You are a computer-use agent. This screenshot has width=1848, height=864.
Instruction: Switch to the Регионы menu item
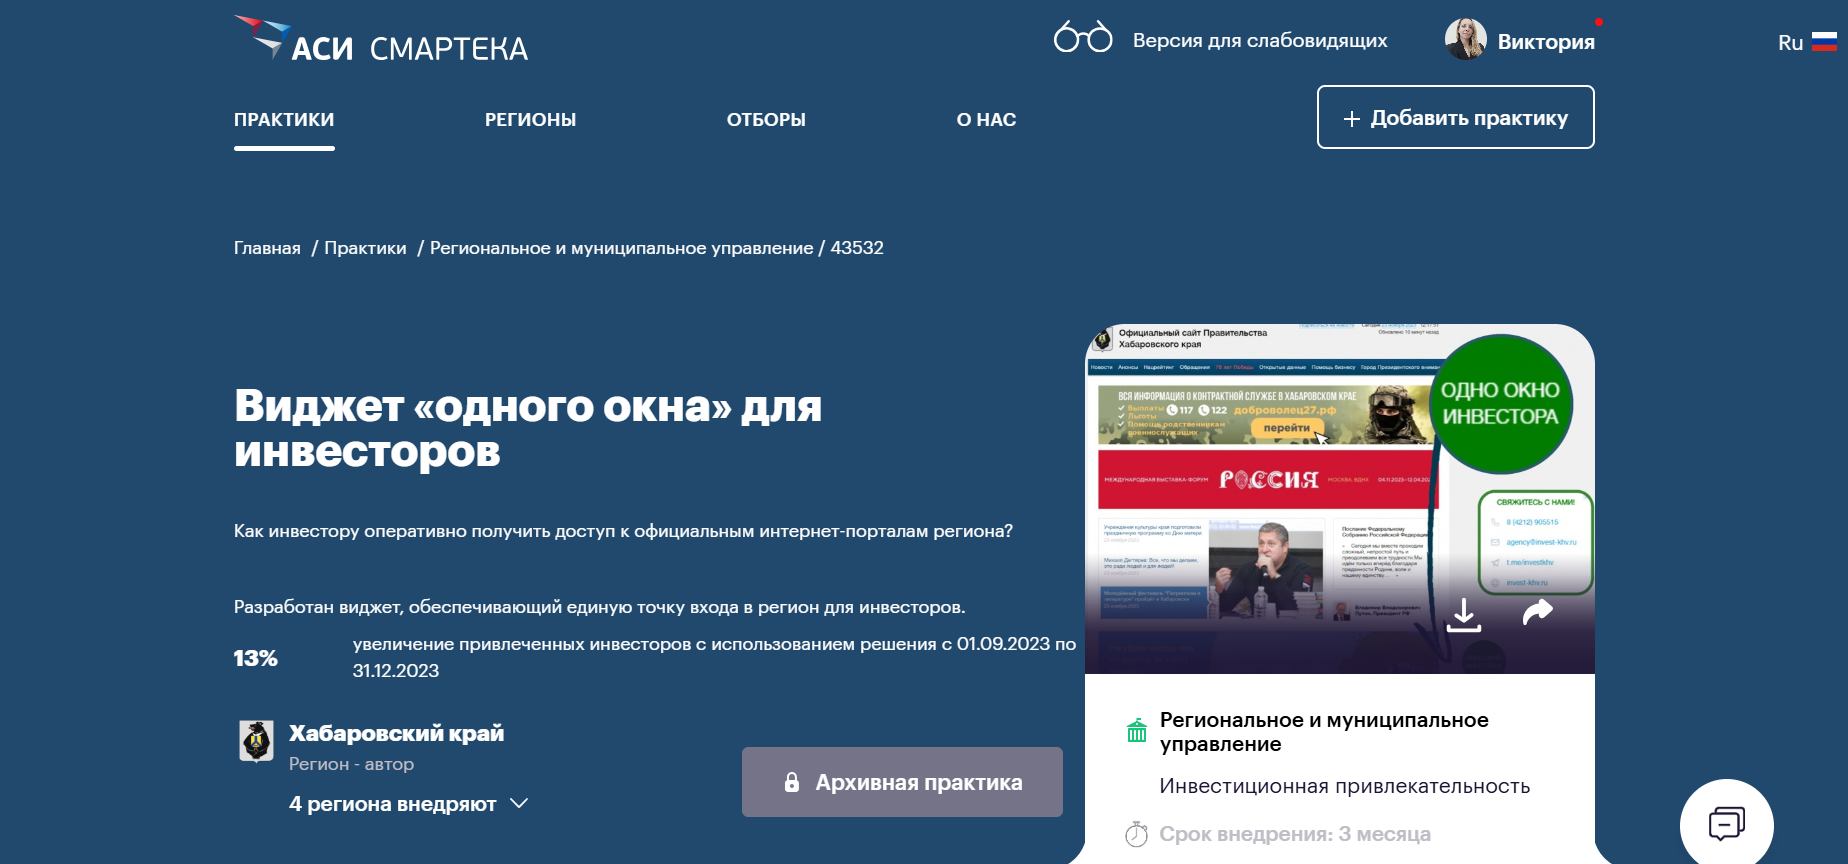tap(530, 119)
